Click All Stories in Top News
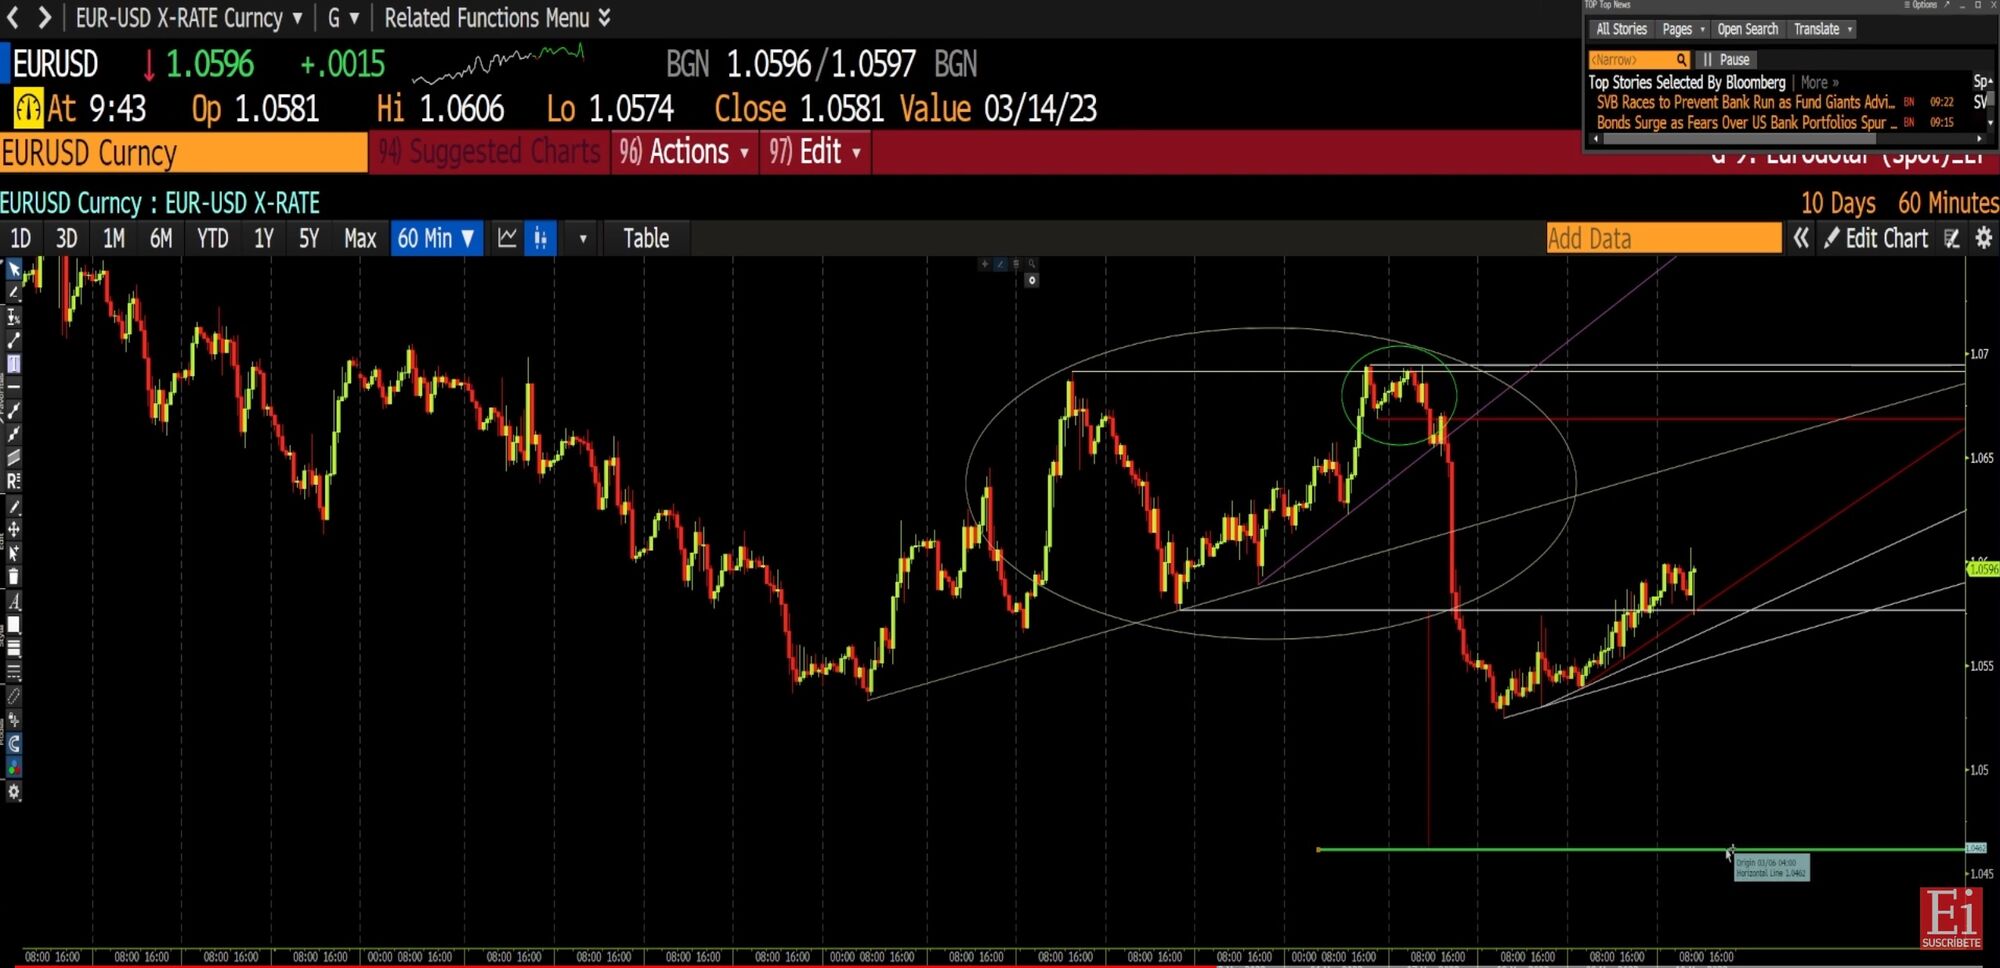Screen dimensions: 2000x968 (x=1621, y=29)
